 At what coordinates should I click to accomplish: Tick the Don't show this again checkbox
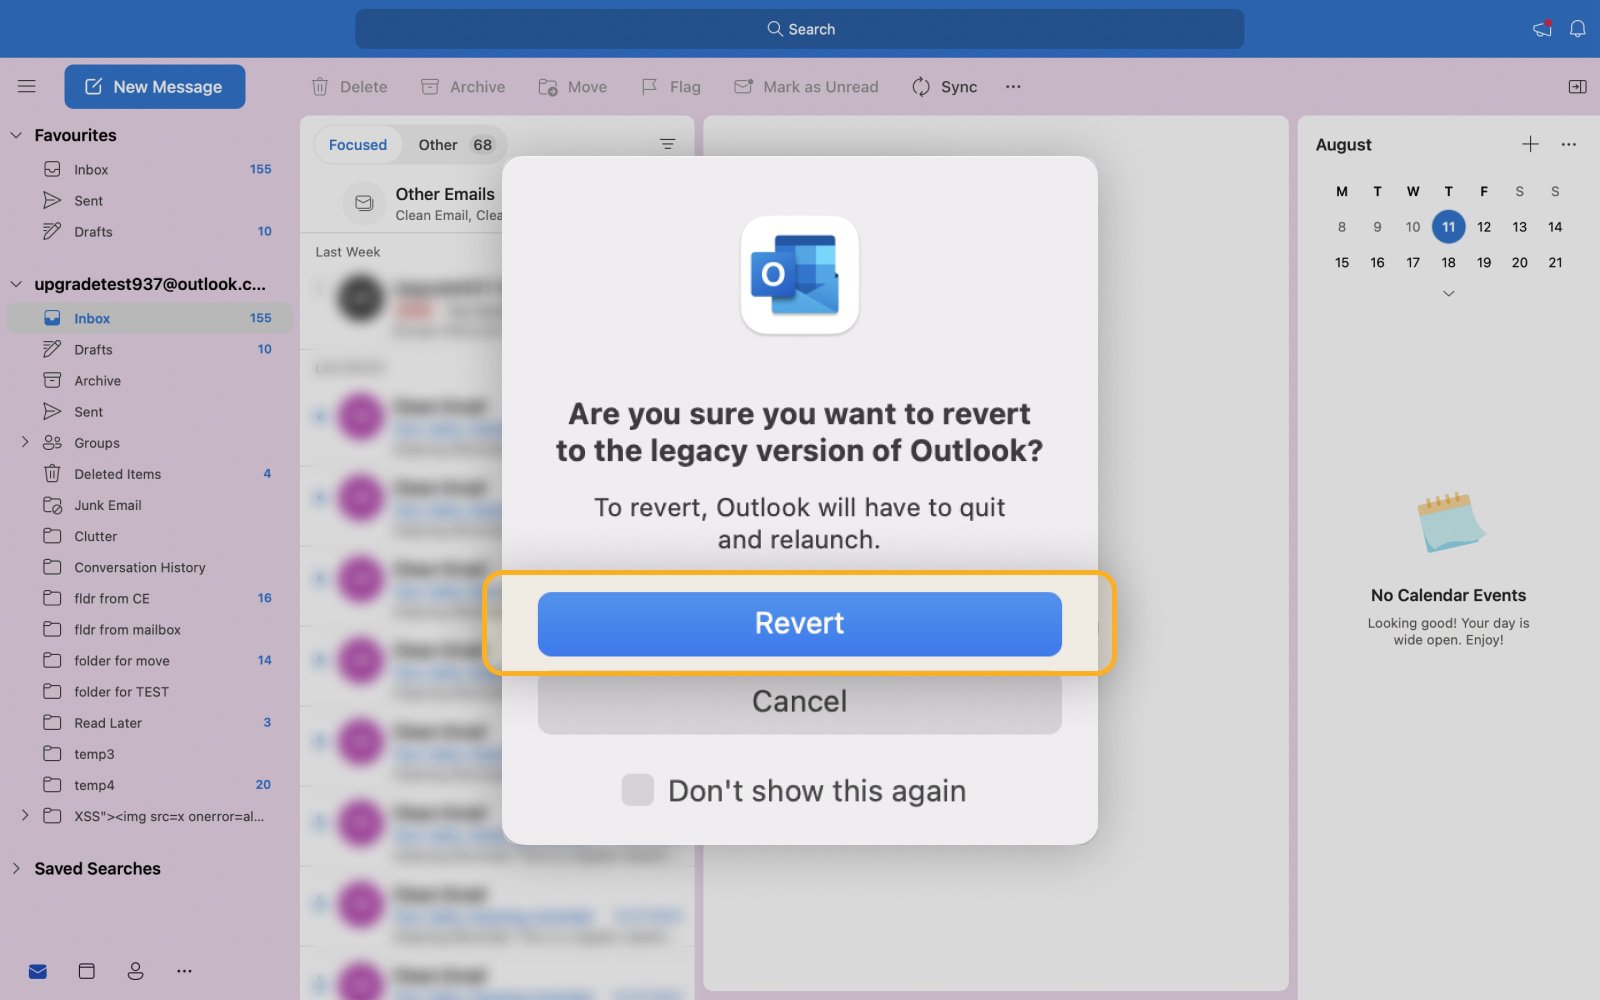pyautogui.click(x=638, y=790)
